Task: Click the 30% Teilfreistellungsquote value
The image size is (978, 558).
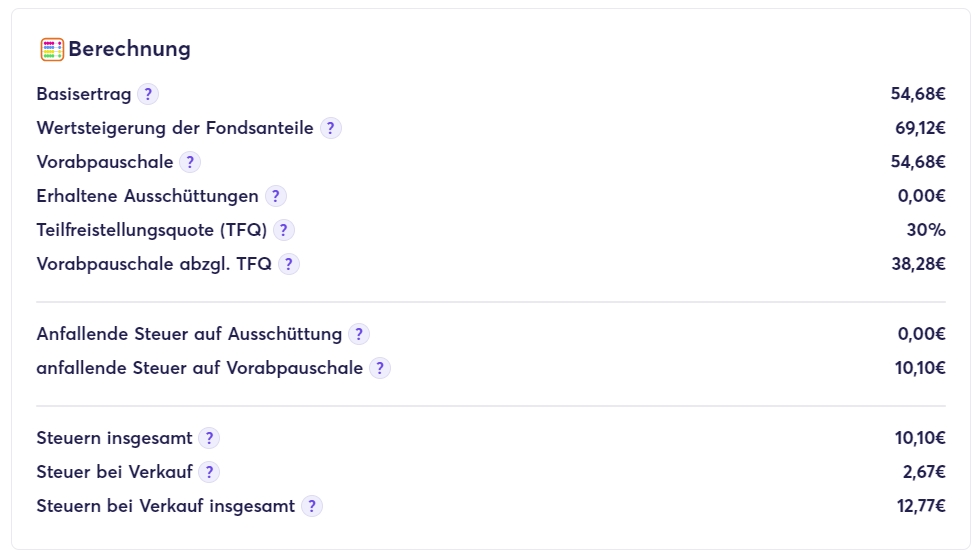Action: pyautogui.click(x=925, y=230)
